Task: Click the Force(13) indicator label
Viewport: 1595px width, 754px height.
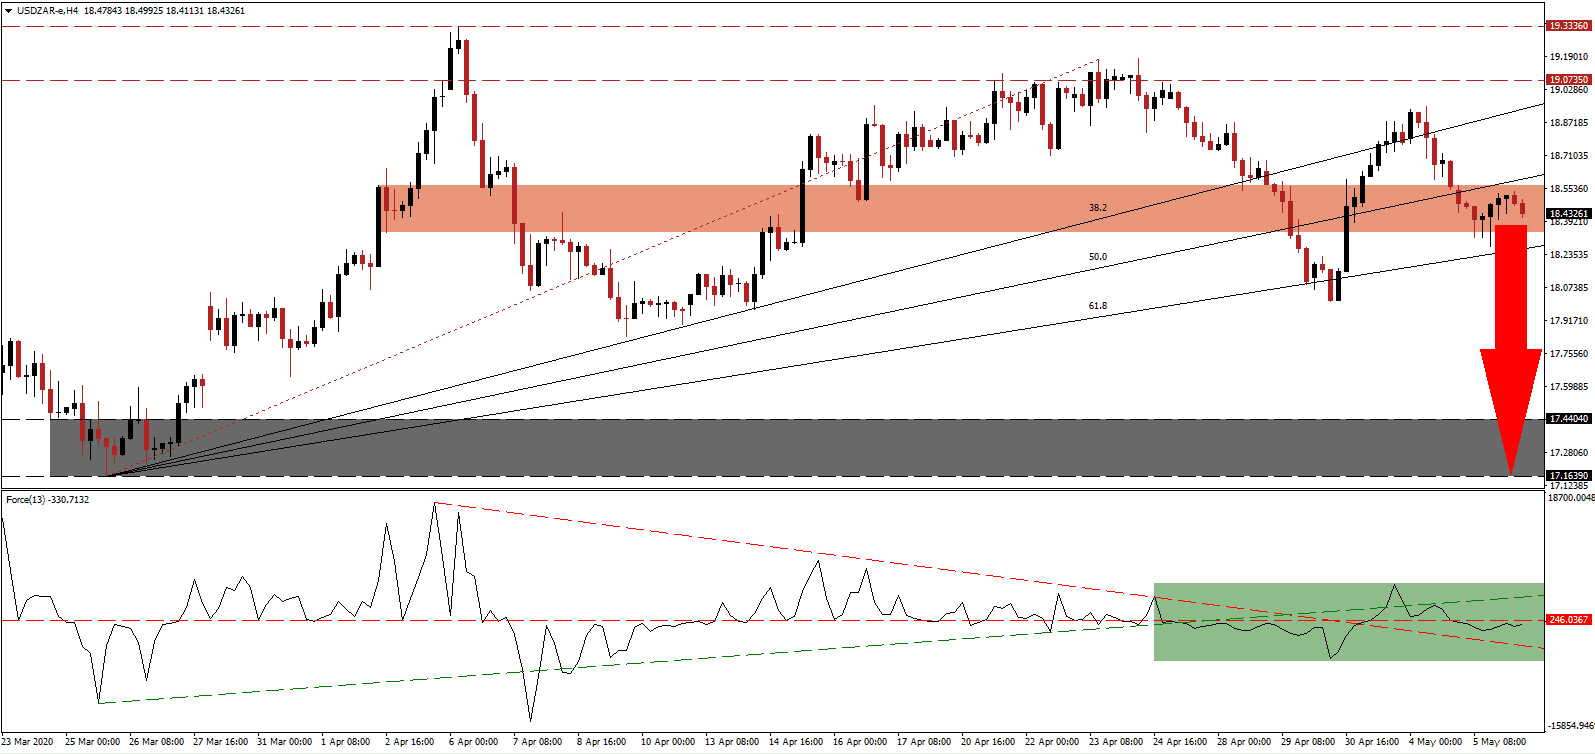Action: coord(26,499)
